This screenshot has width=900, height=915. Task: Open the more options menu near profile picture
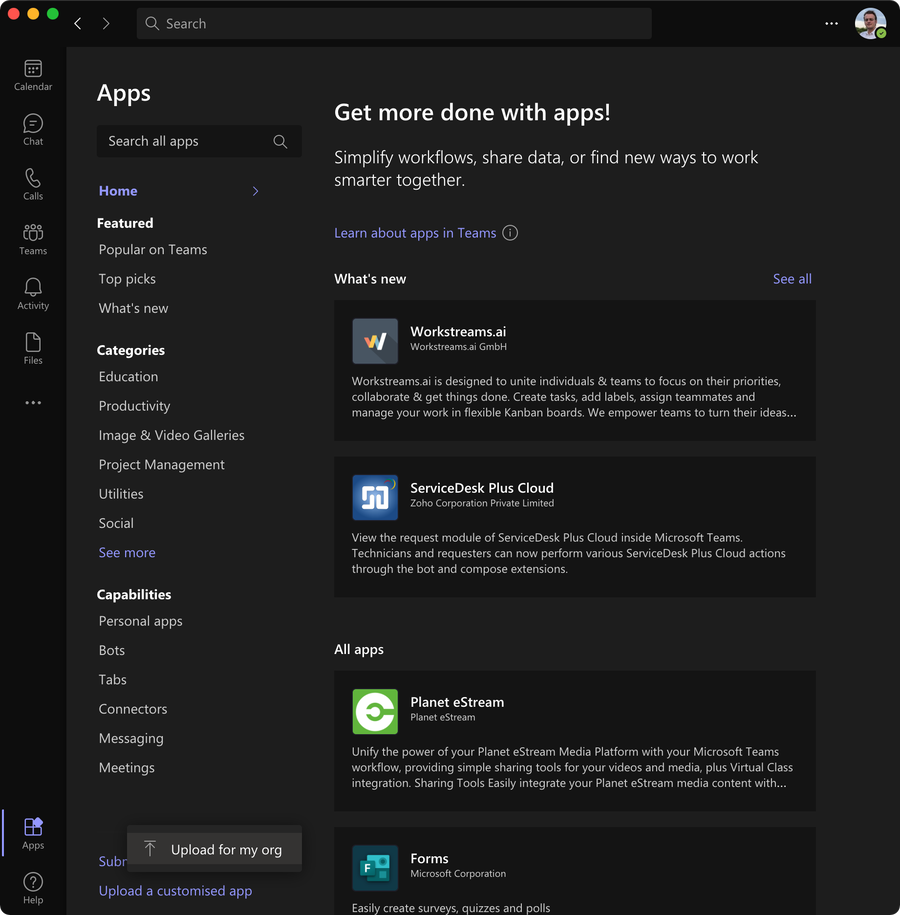(x=831, y=23)
